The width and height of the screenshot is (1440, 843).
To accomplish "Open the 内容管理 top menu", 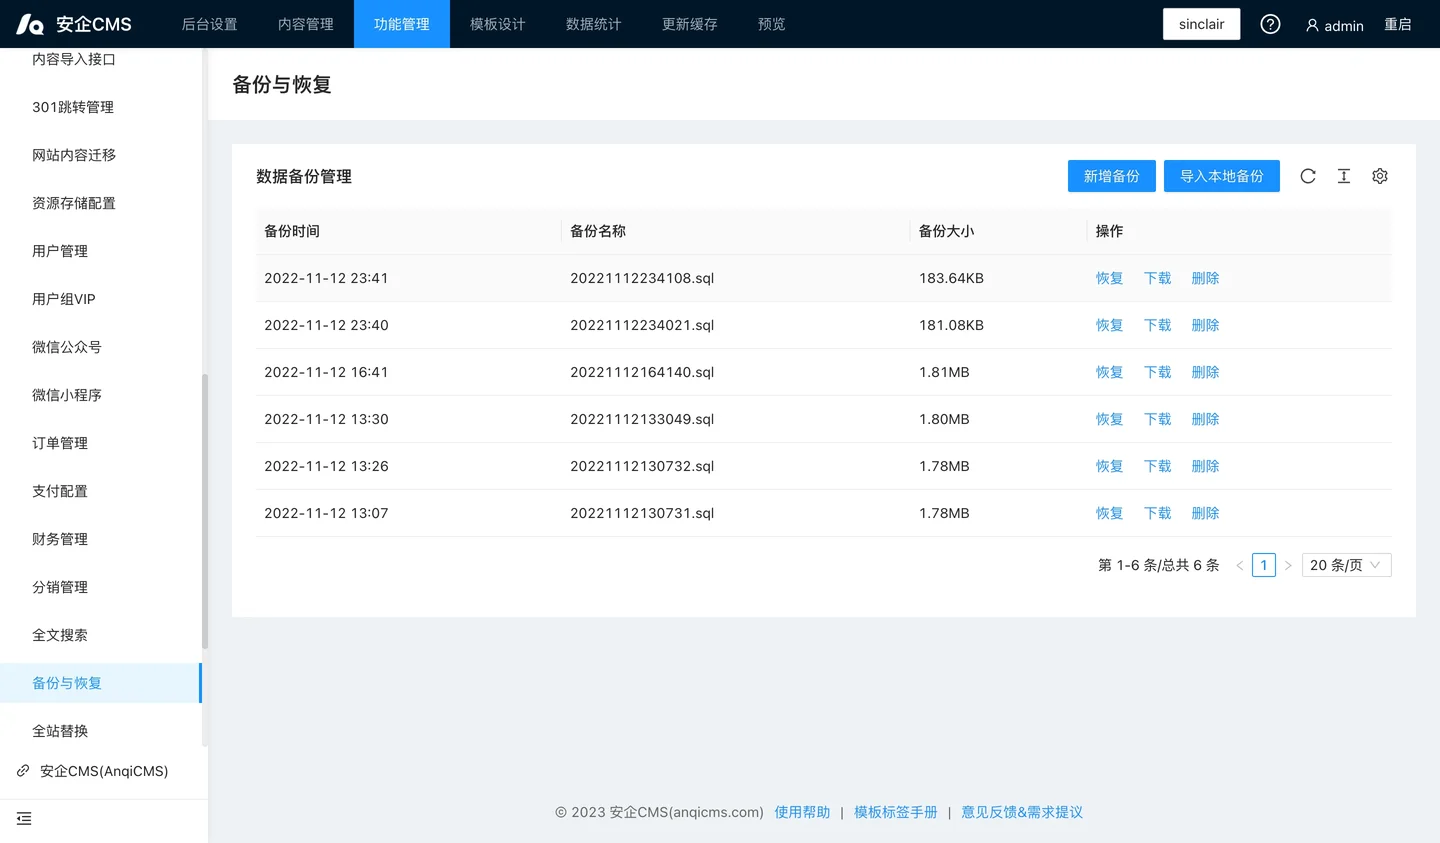I will [306, 24].
